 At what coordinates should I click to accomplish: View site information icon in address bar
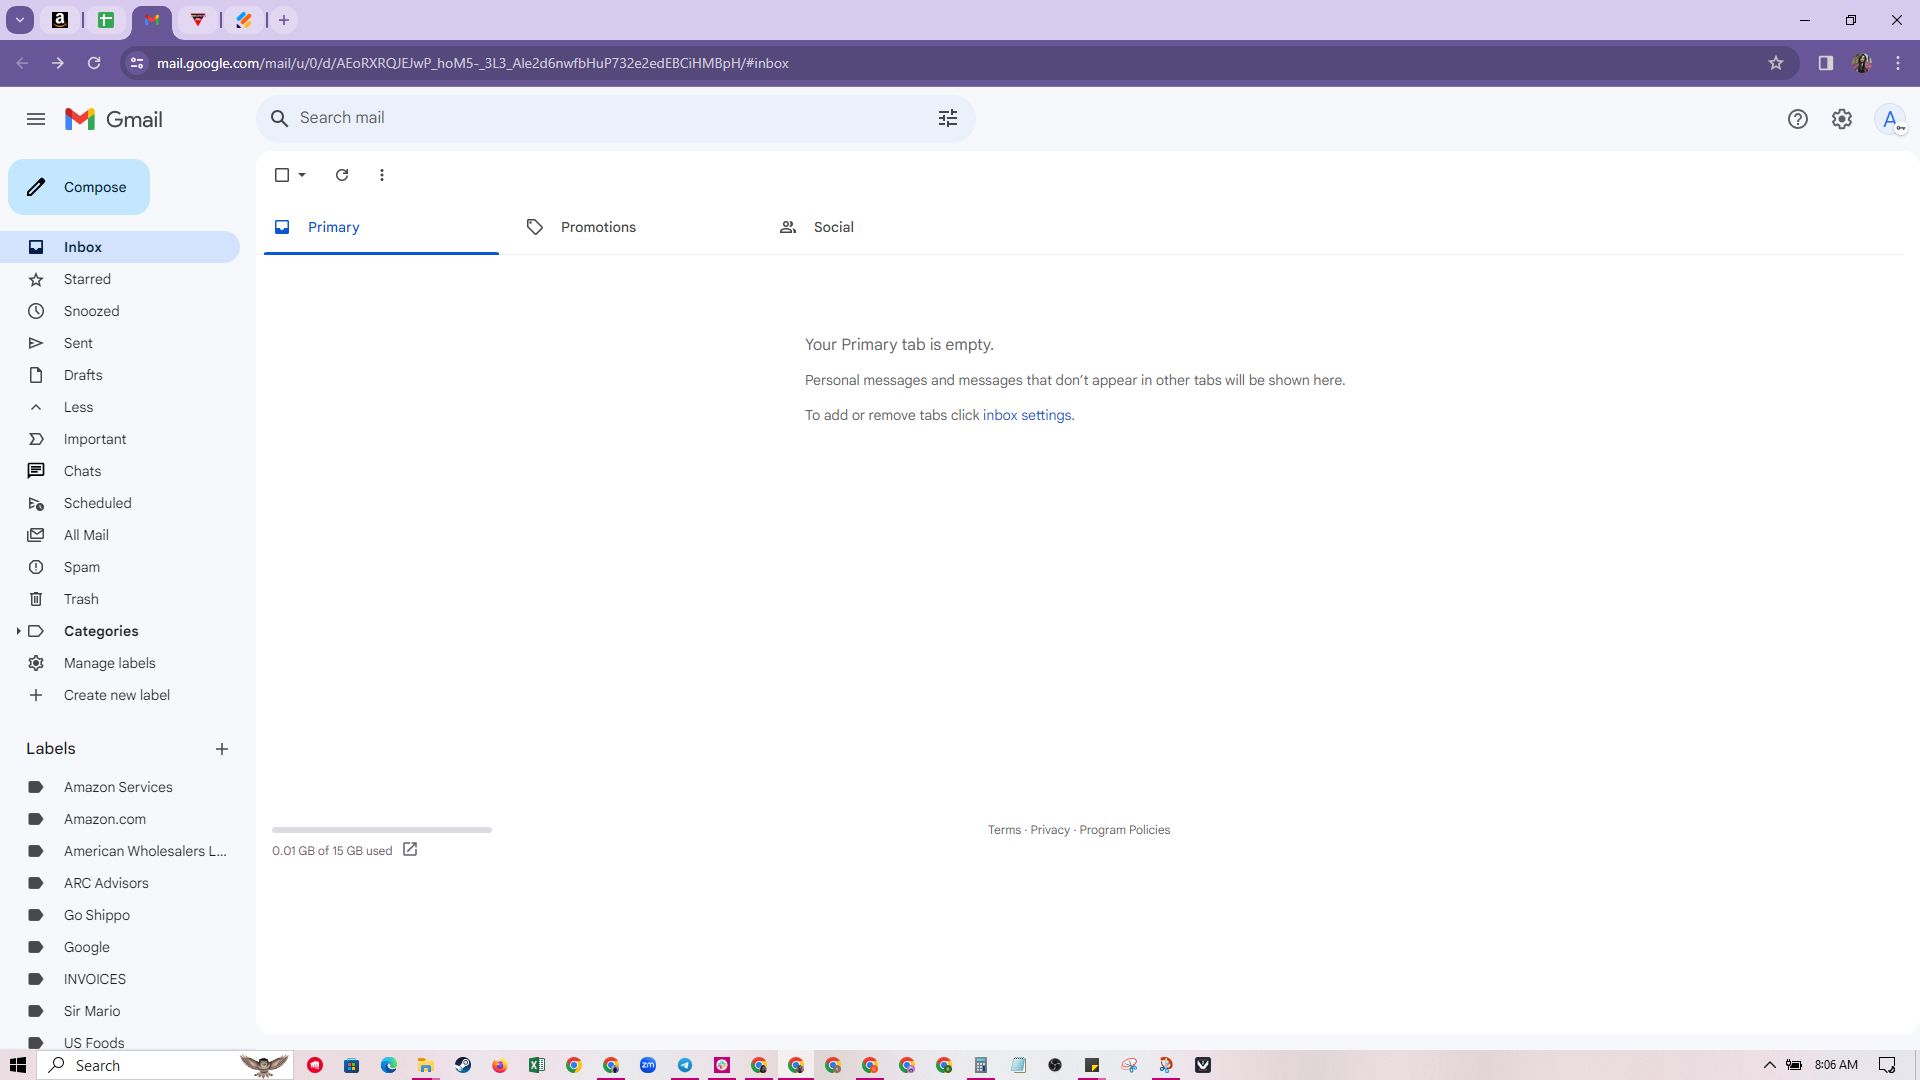(137, 63)
